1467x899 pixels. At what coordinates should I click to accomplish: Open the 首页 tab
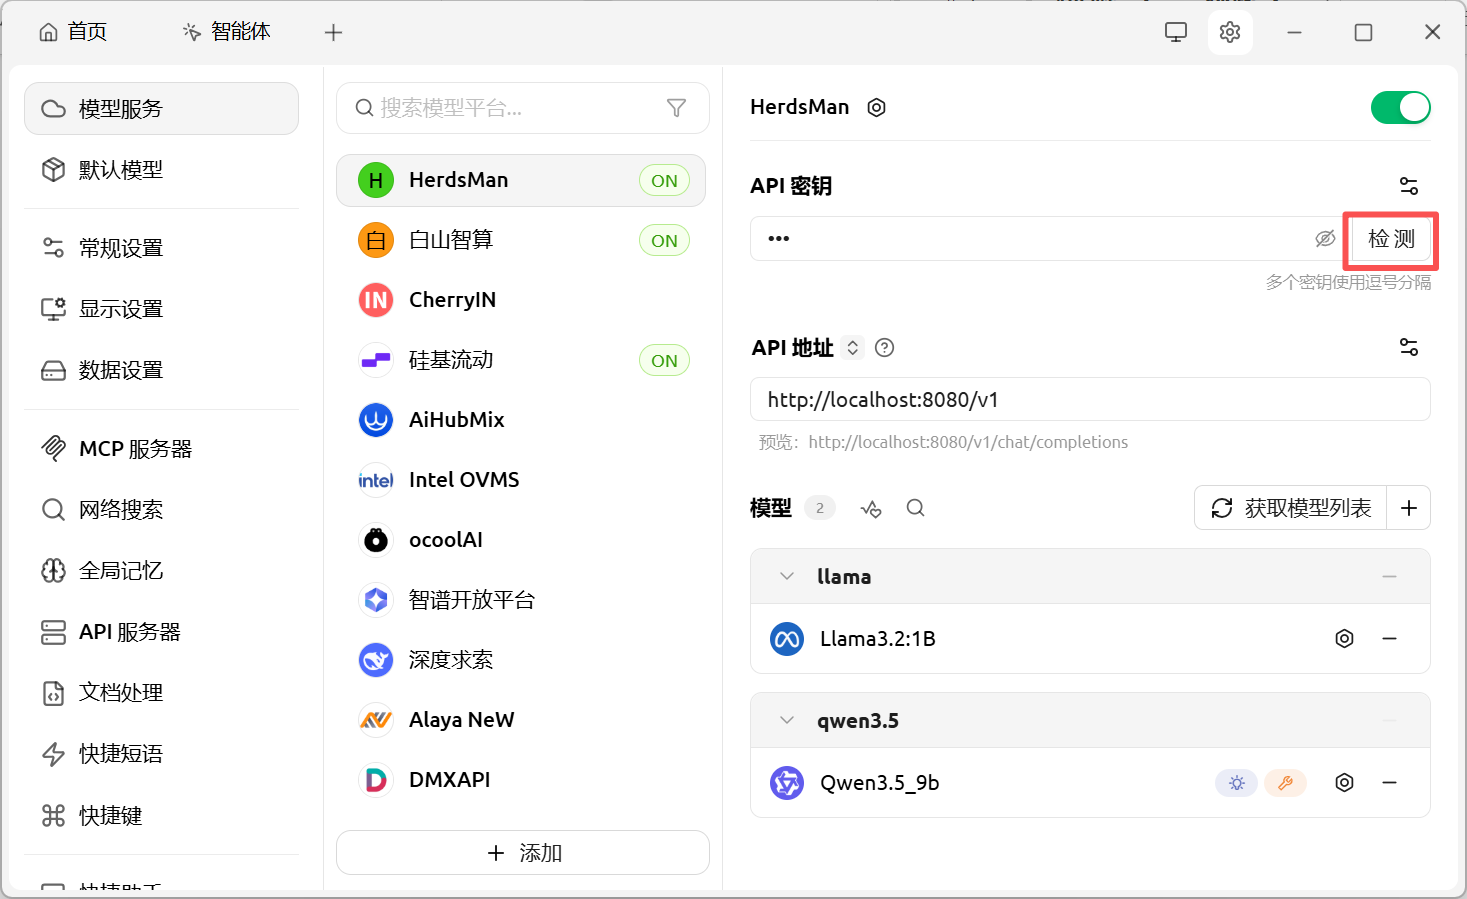click(73, 32)
